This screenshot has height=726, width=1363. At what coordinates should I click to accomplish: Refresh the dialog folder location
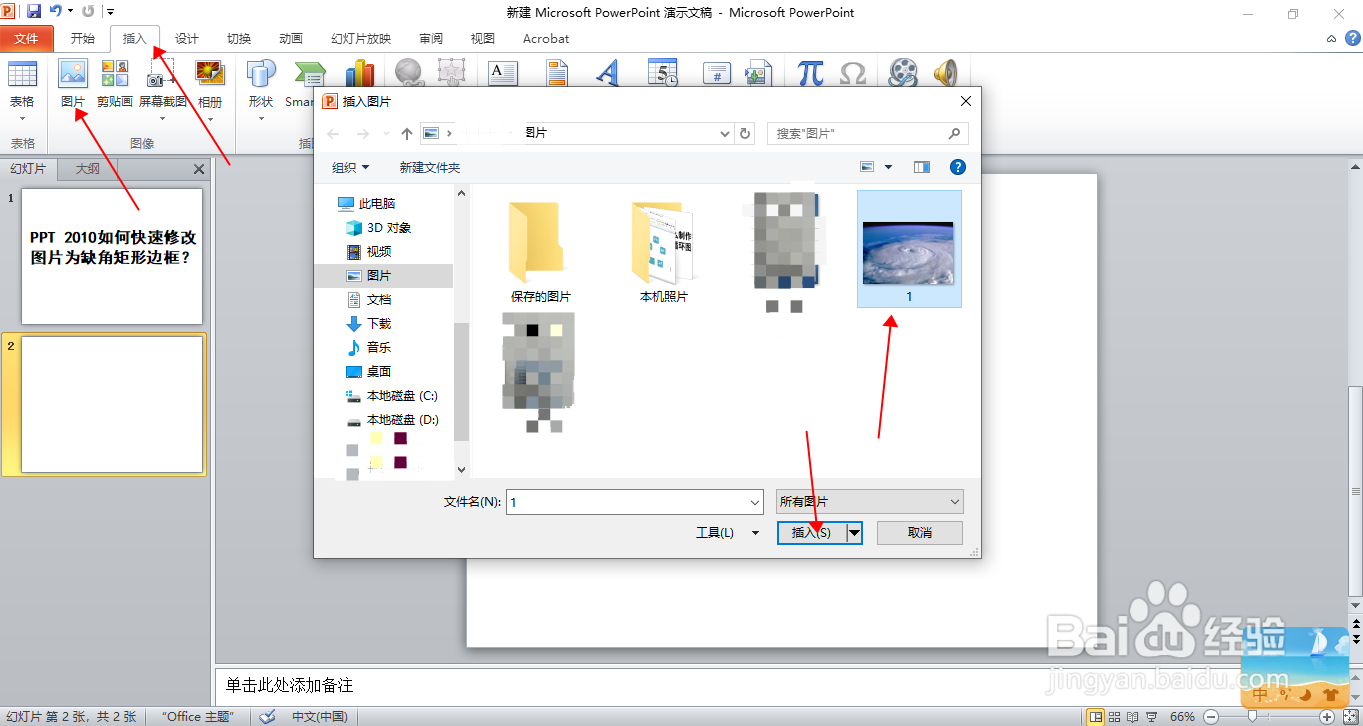745,133
